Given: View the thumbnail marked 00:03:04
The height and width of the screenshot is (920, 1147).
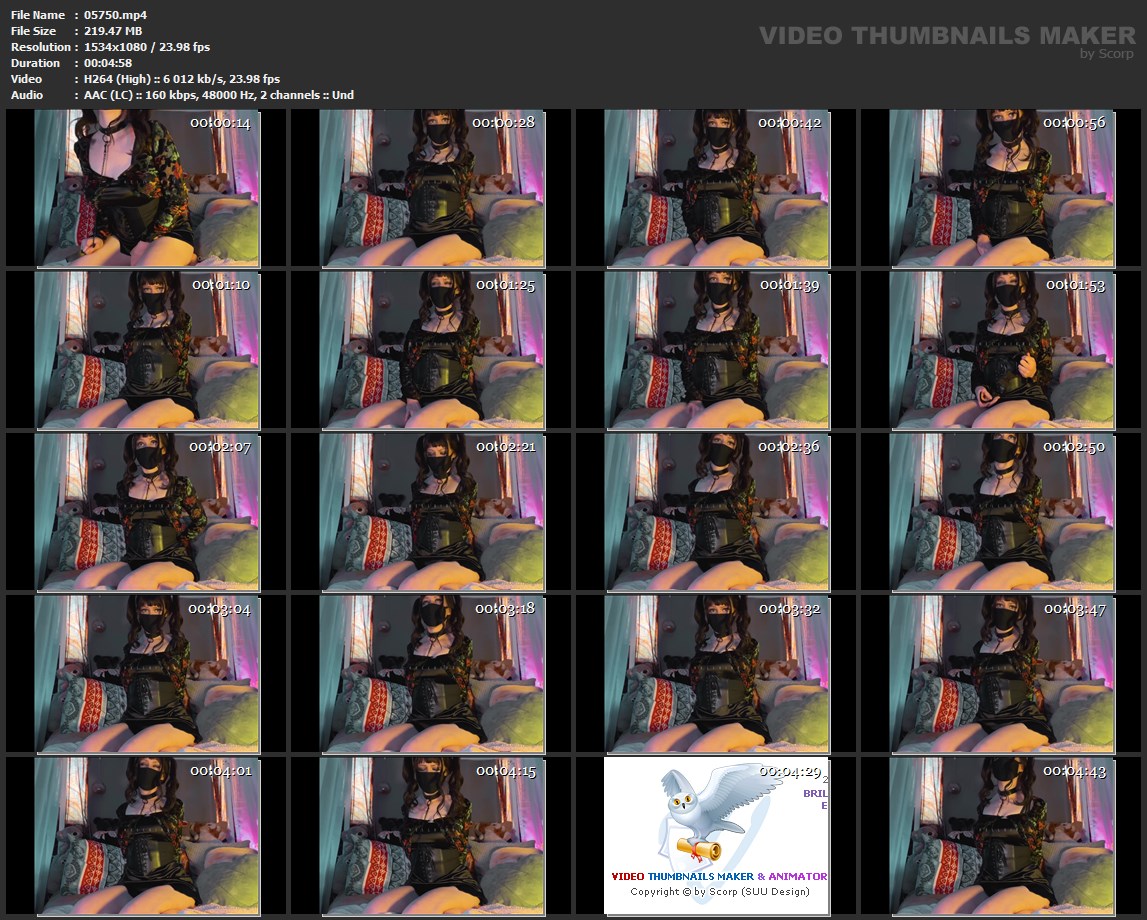Looking at the screenshot, I should (x=146, y=674).
